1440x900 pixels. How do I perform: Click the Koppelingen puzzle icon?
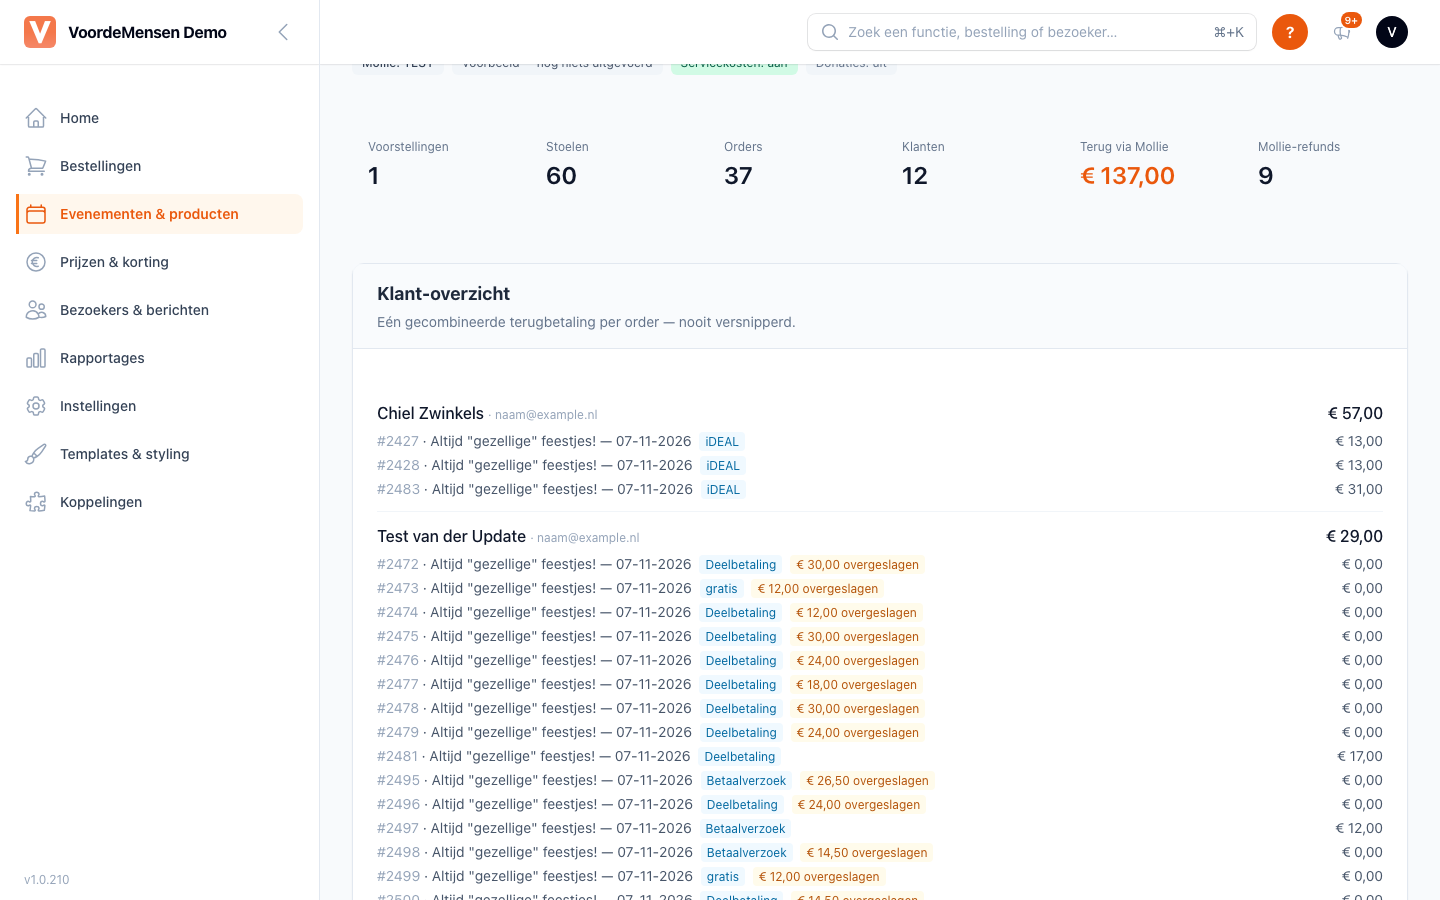(36, 502)
